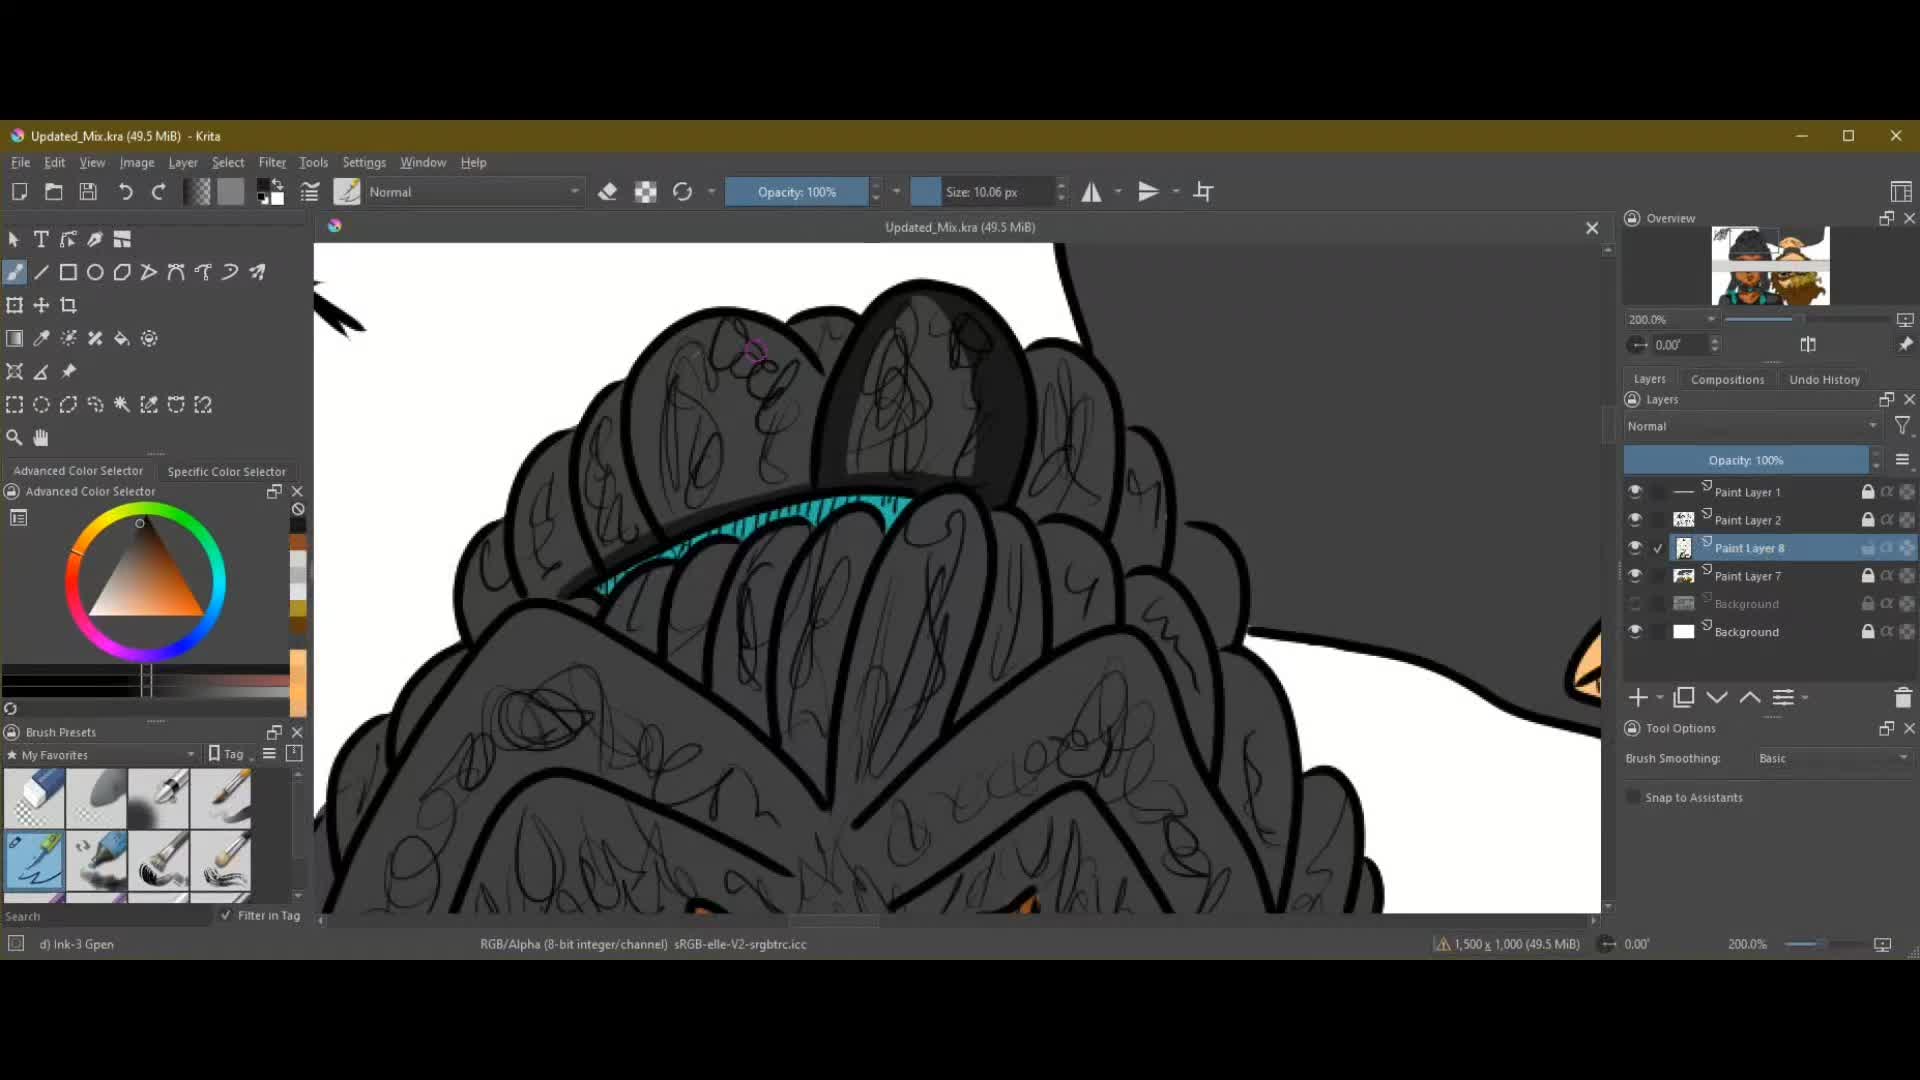Image resolution: width=1920 pixels, height=1080 pixels.
Task: Toggle preserve alpha
Action: coord(645,192)
